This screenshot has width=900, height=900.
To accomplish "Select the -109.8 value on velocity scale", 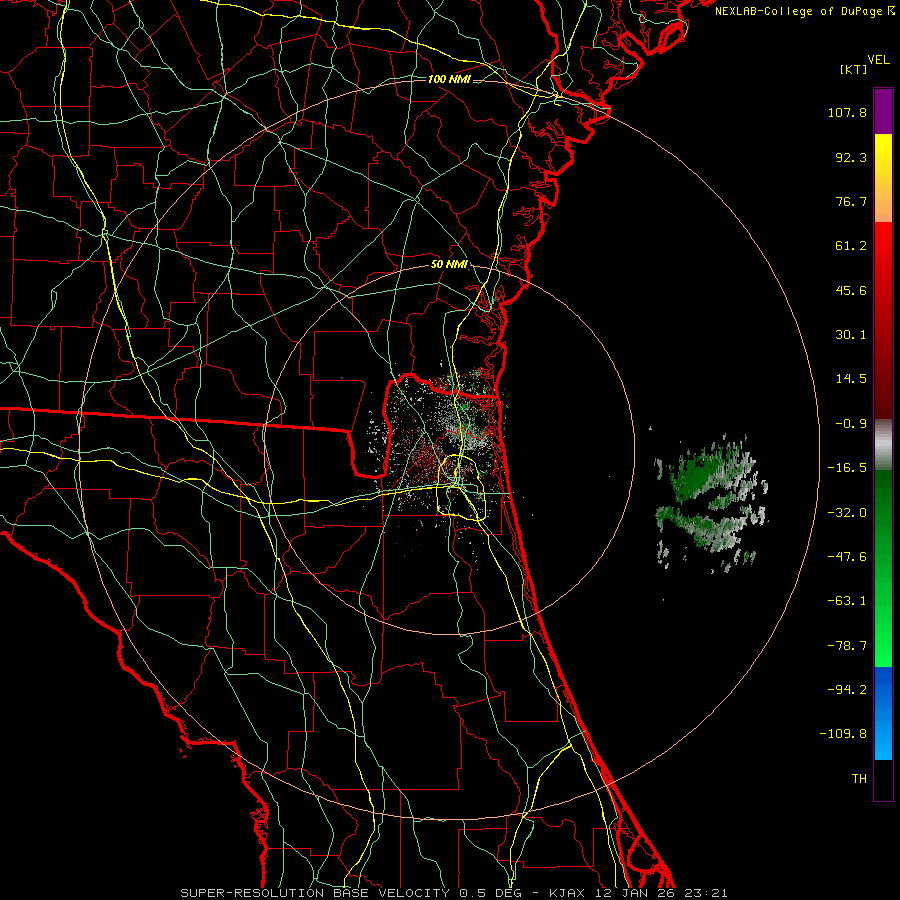I will (843, 734).
